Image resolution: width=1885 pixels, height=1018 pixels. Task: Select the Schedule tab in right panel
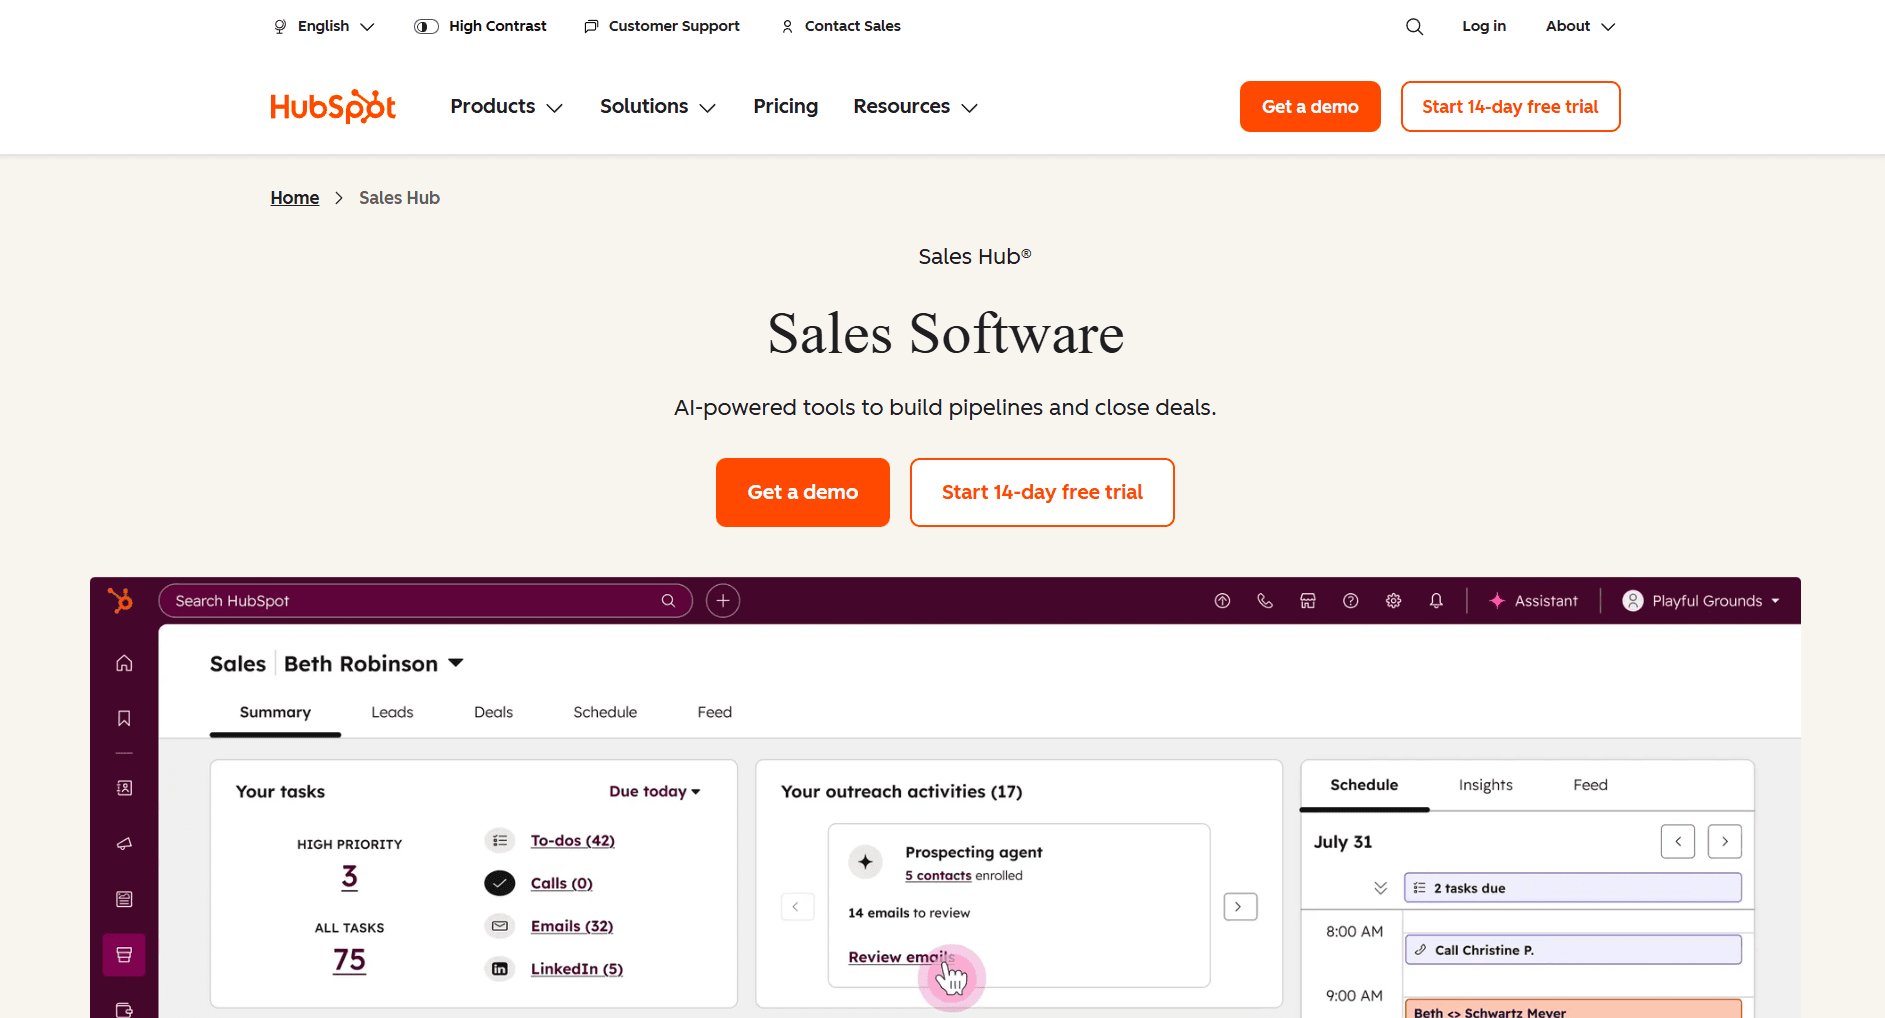point(1364,785)
